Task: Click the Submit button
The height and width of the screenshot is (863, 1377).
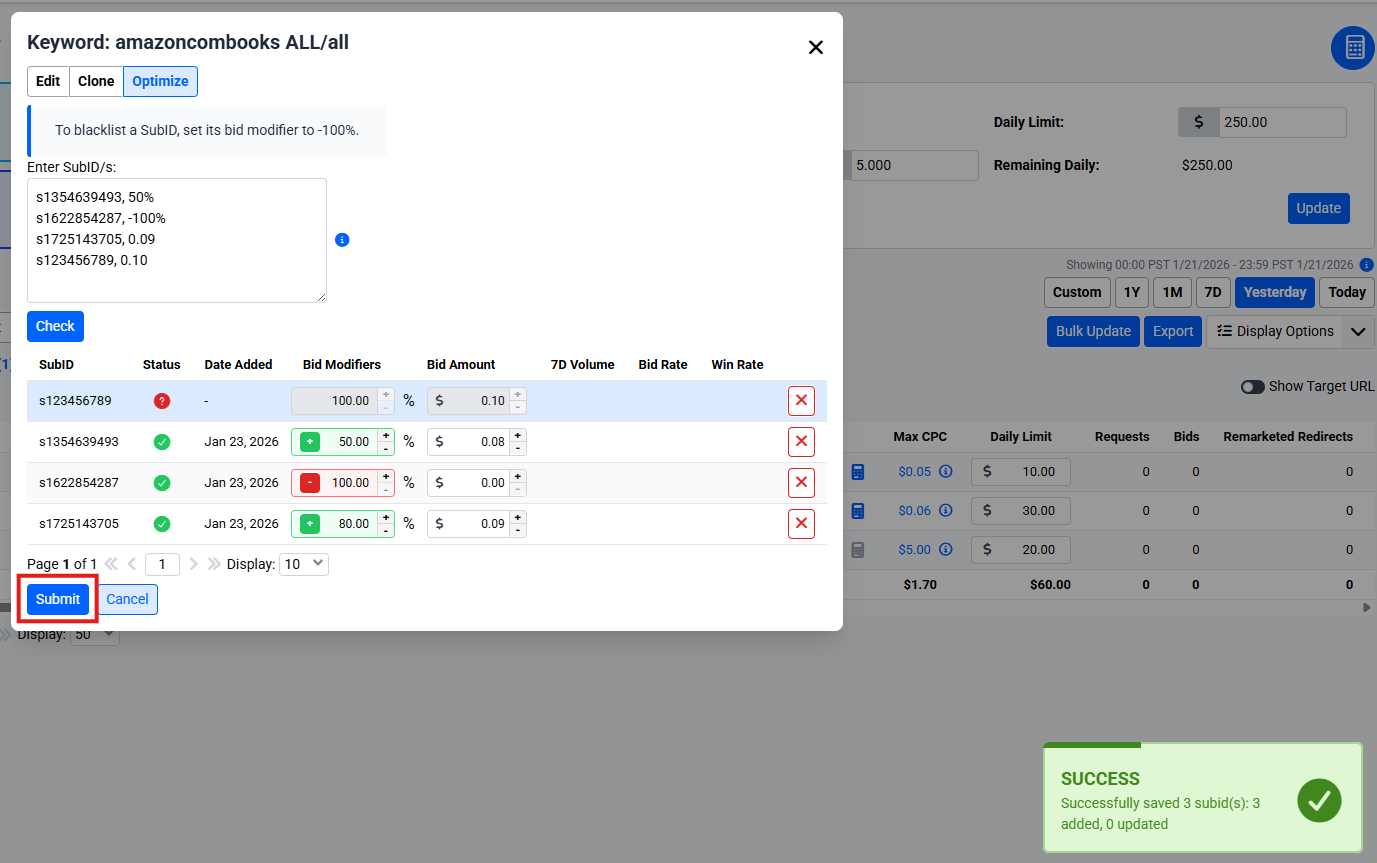Action: point(58,599)
